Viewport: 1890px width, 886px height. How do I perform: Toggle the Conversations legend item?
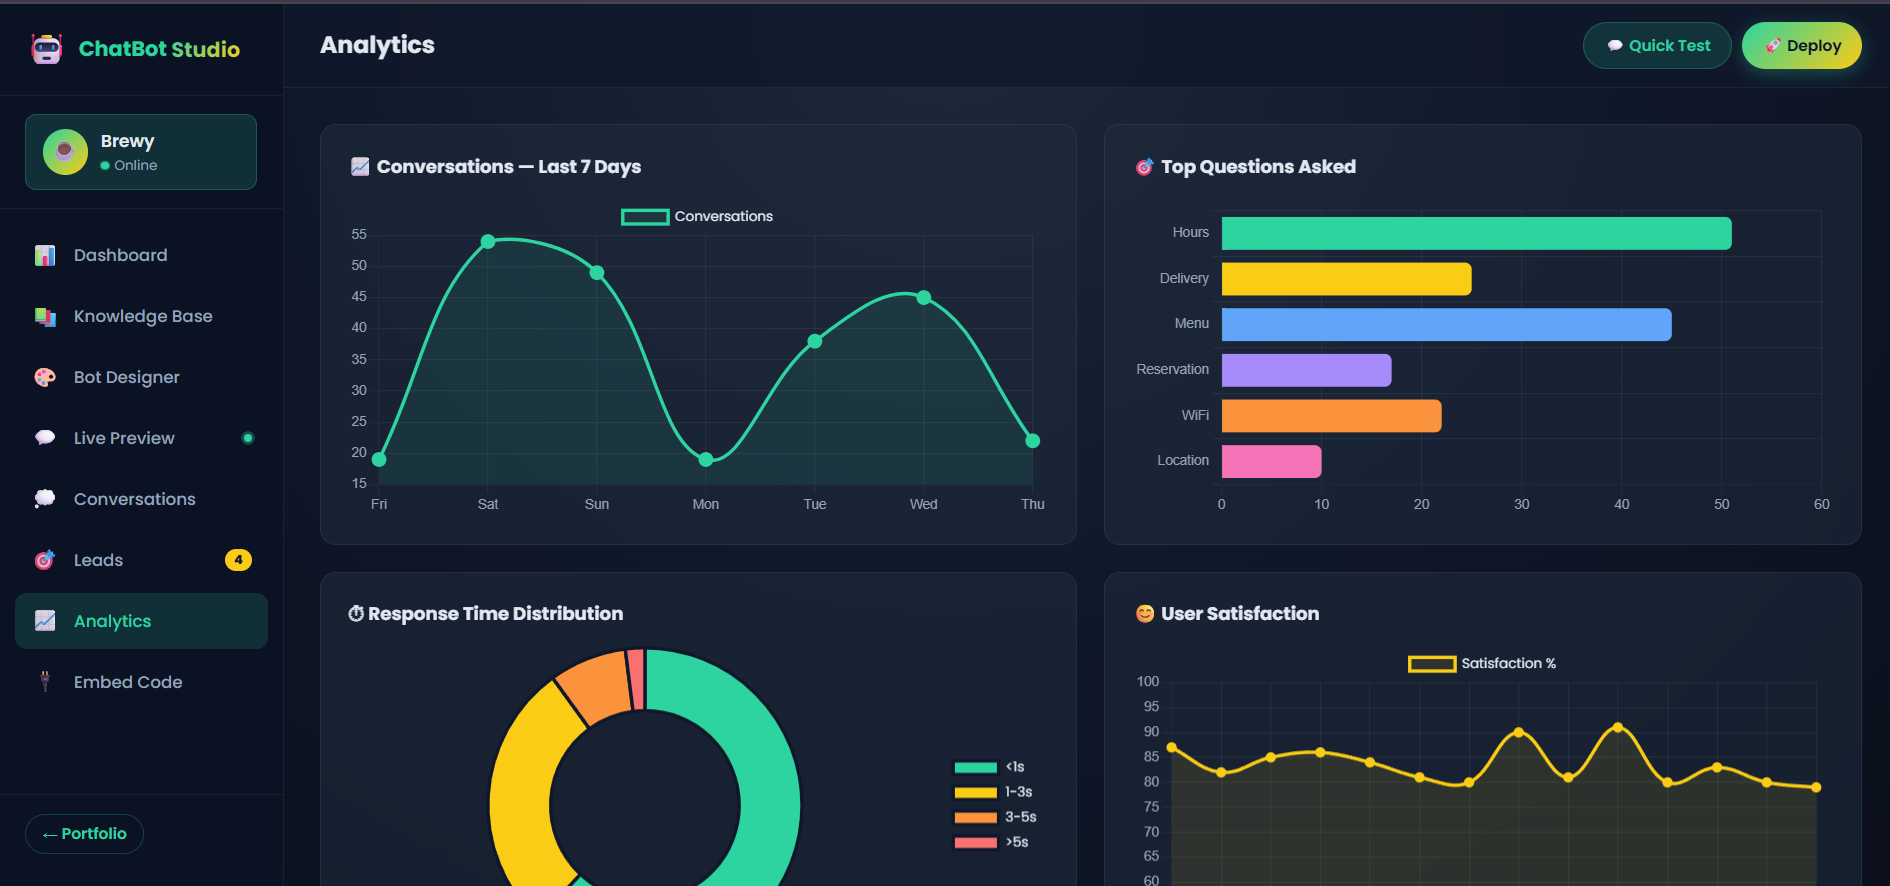click(697, 217)
